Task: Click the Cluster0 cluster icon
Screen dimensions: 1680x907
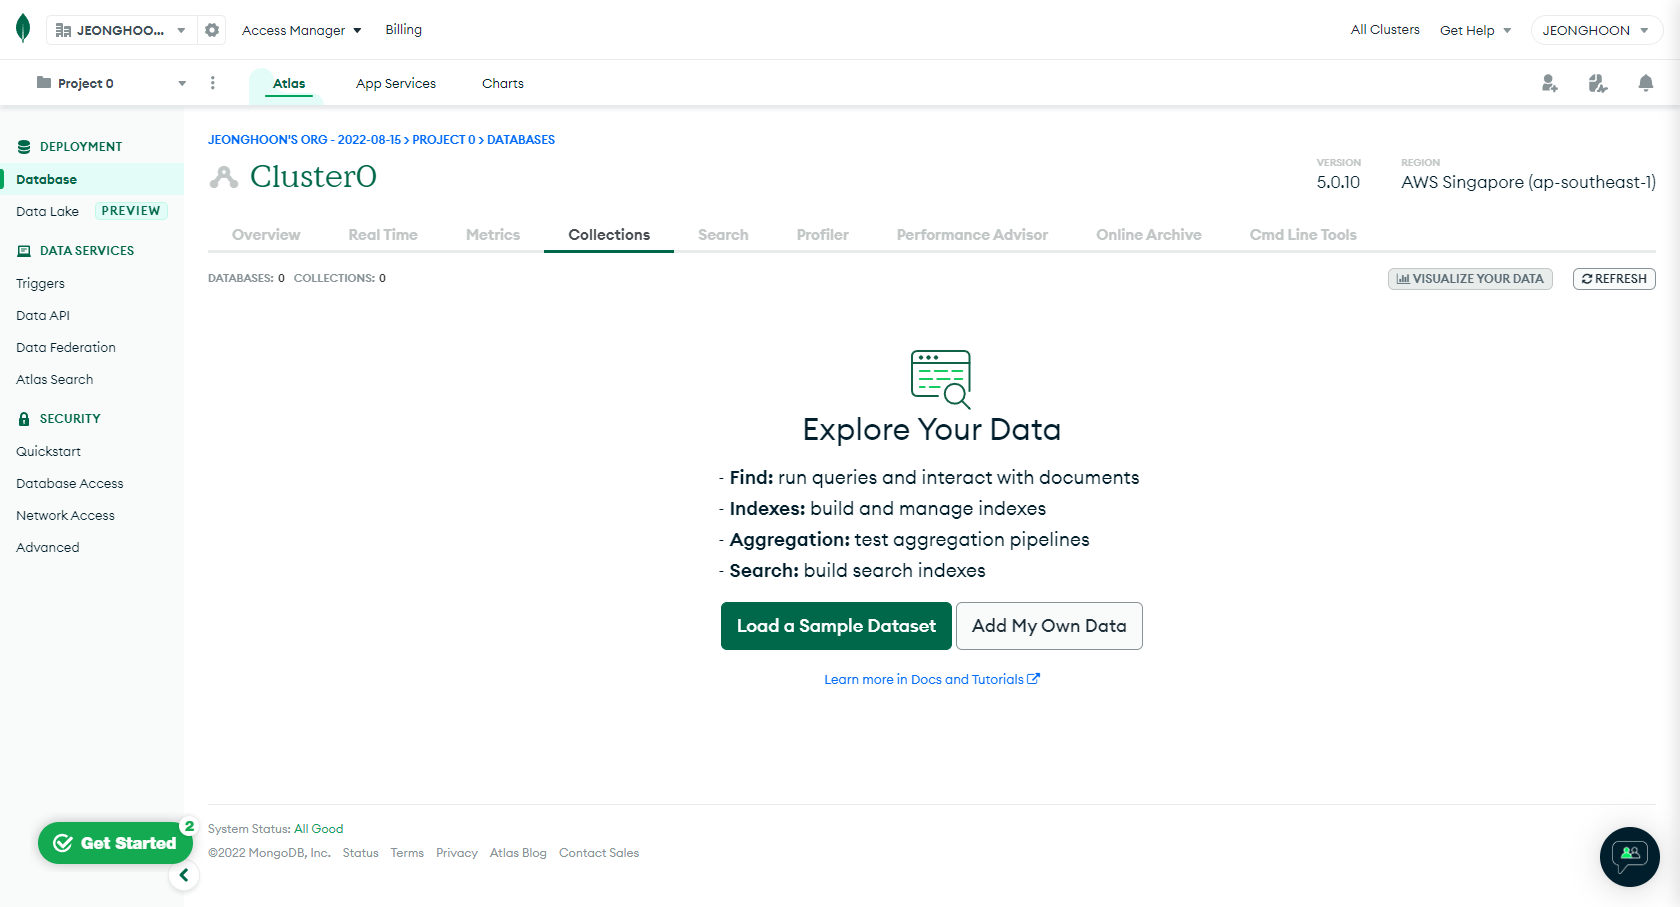Action: point(224,177)
